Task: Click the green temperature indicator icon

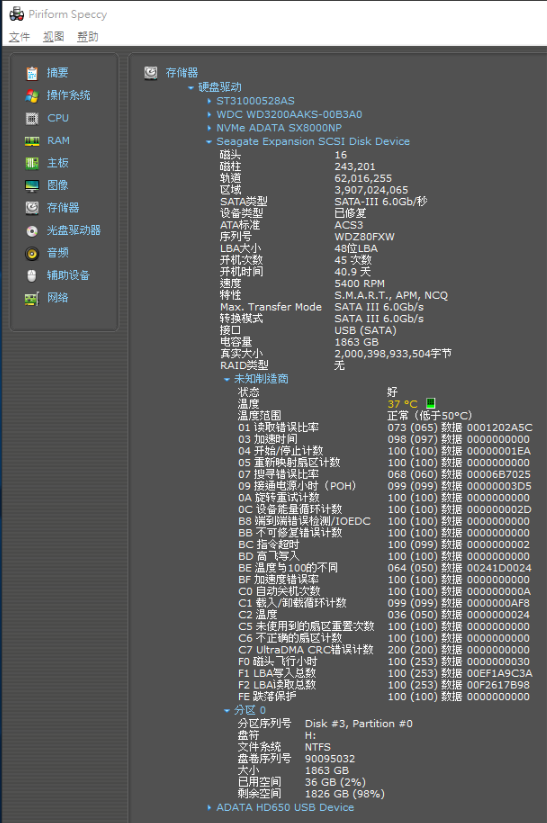Action: (430, 403)
